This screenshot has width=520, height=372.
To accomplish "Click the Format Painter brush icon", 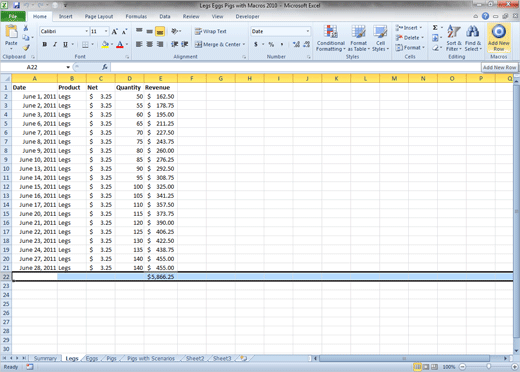I will [x=26, y=47].
